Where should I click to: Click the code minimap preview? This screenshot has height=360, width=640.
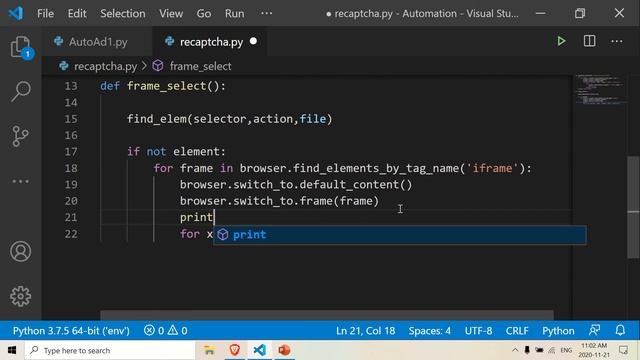(600, 89)
